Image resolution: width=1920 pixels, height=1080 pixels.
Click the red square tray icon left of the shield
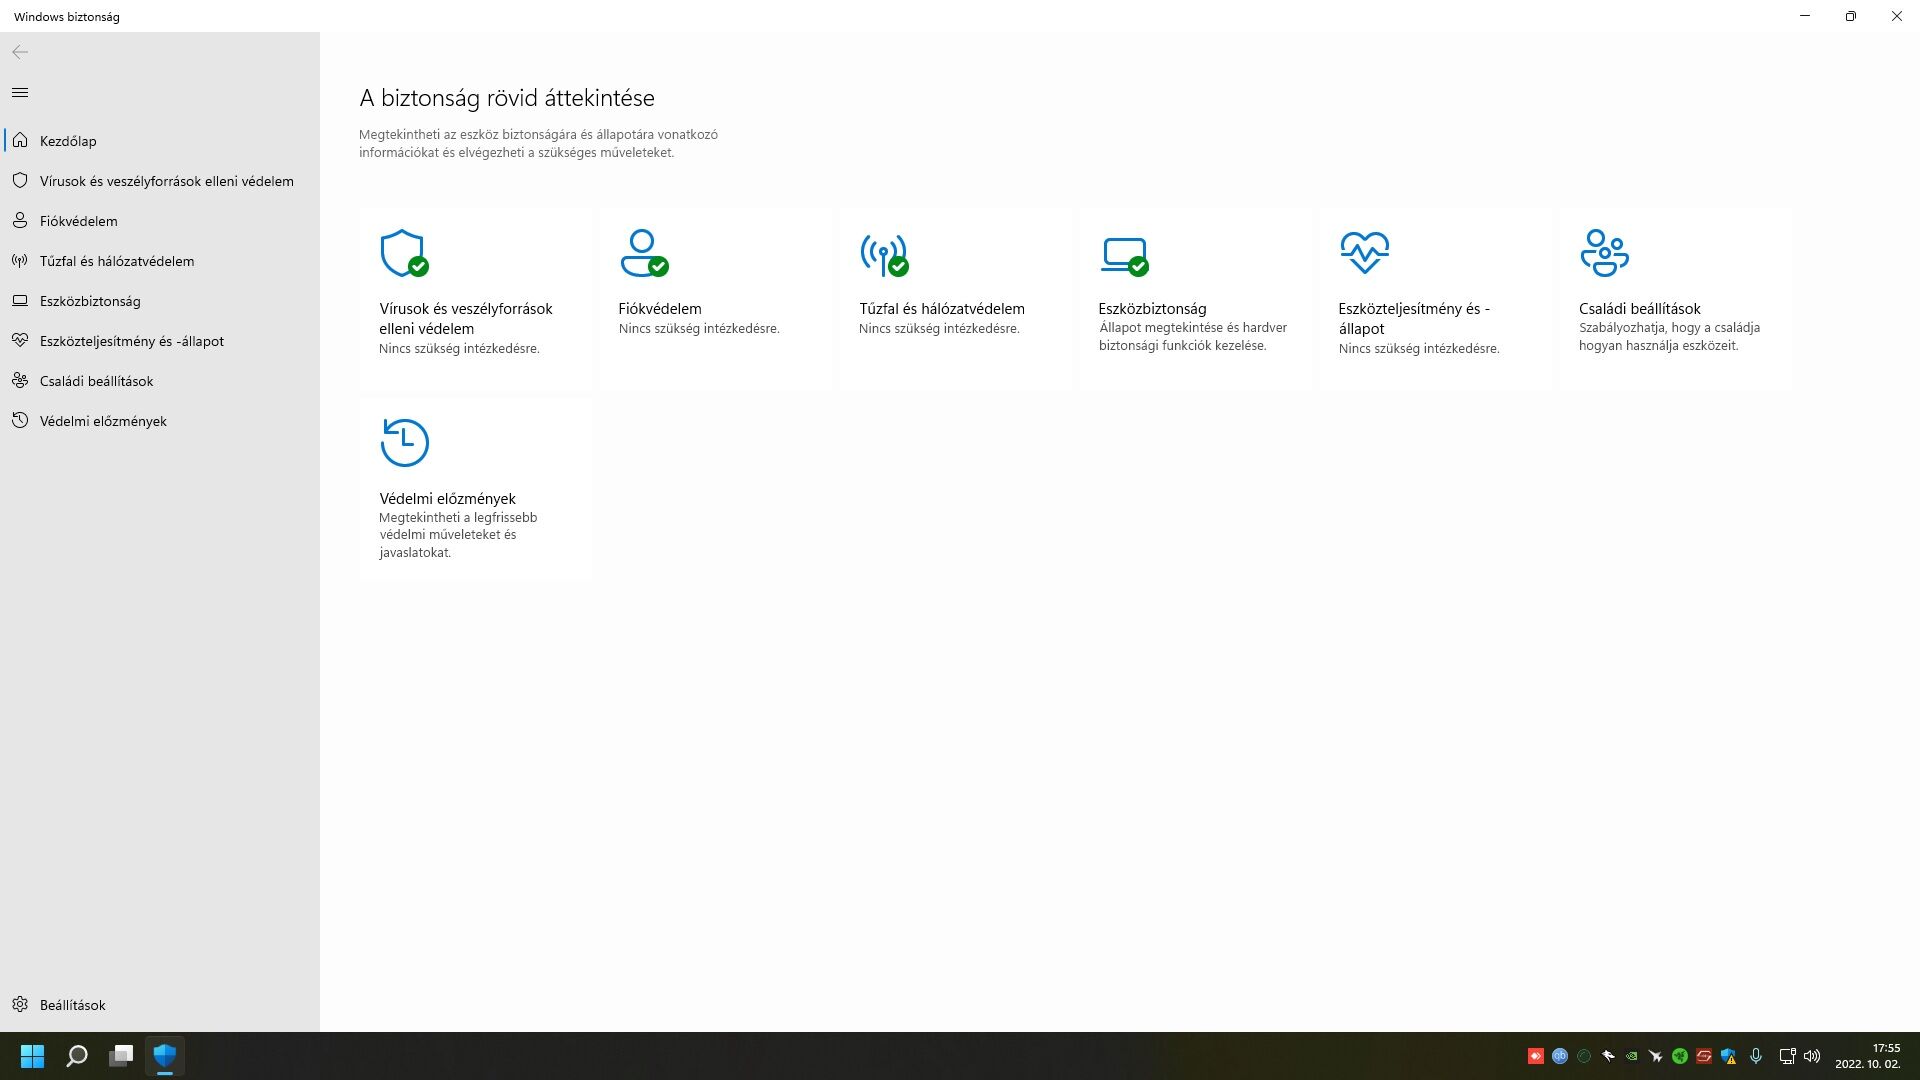[1704, 1056]
